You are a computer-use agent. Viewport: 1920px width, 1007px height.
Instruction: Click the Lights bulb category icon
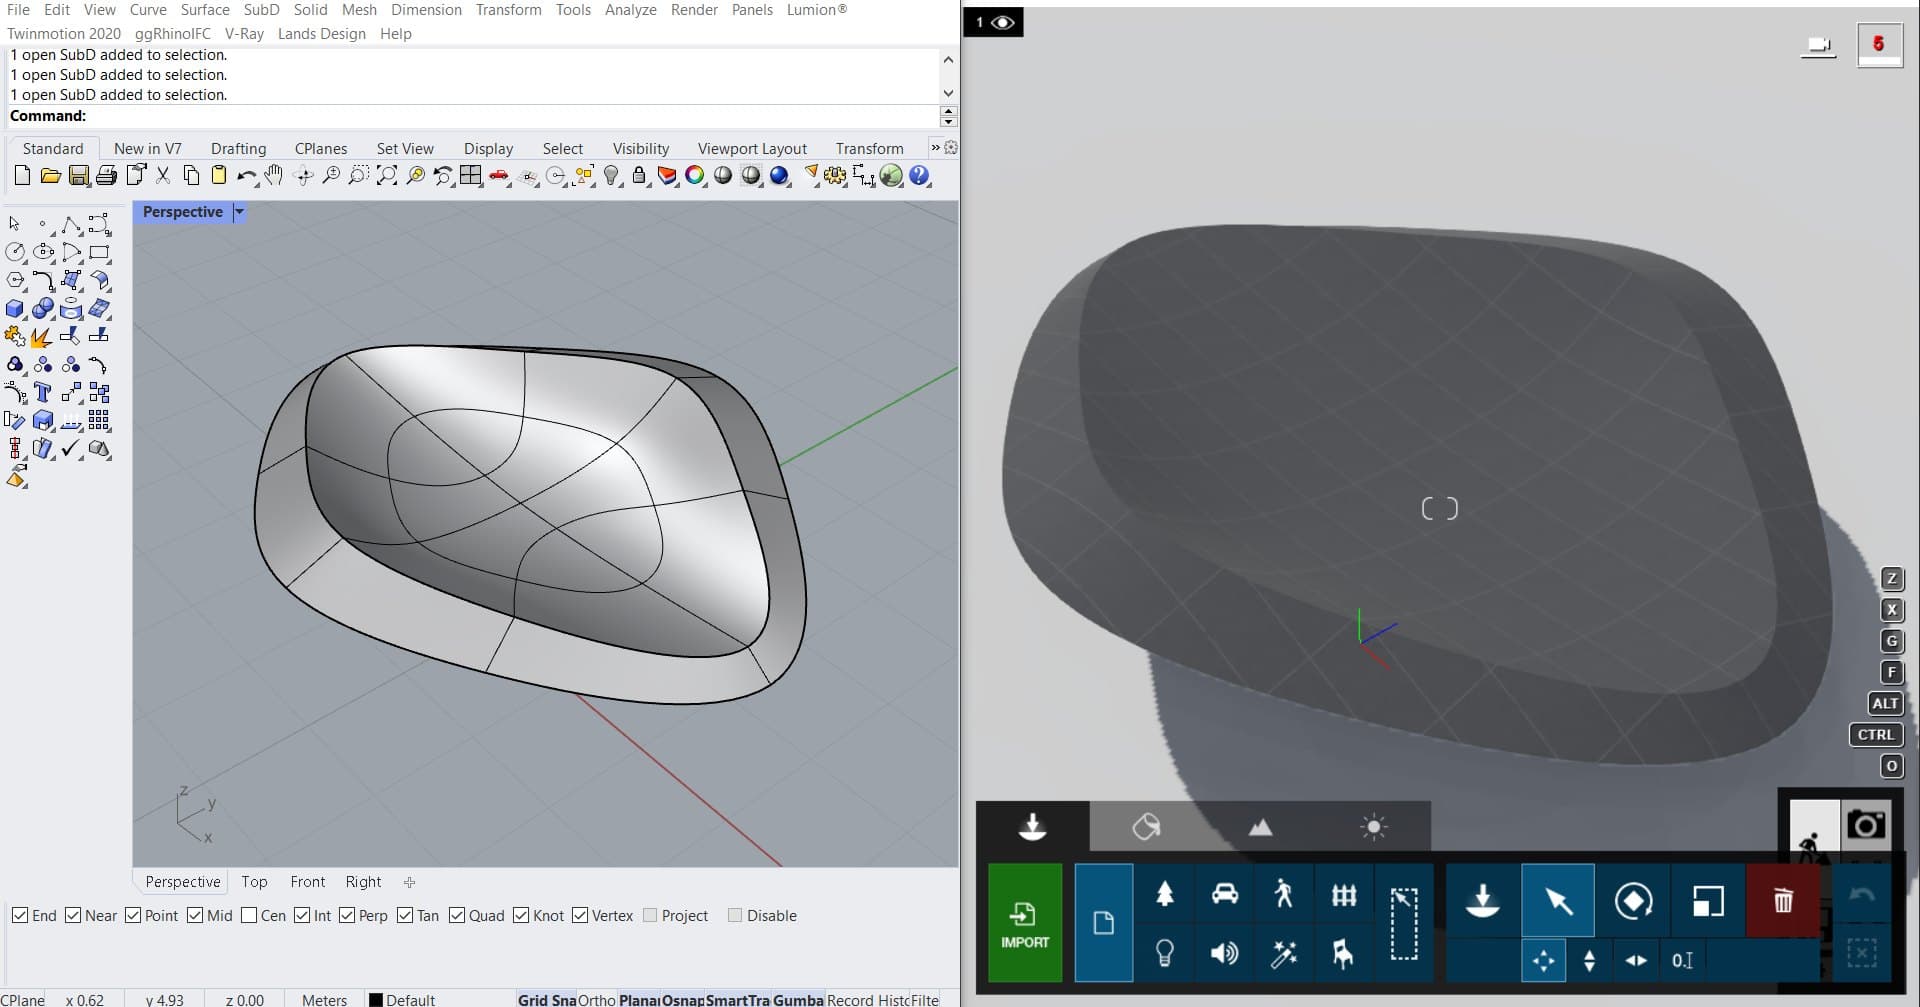pos(1164,953)
